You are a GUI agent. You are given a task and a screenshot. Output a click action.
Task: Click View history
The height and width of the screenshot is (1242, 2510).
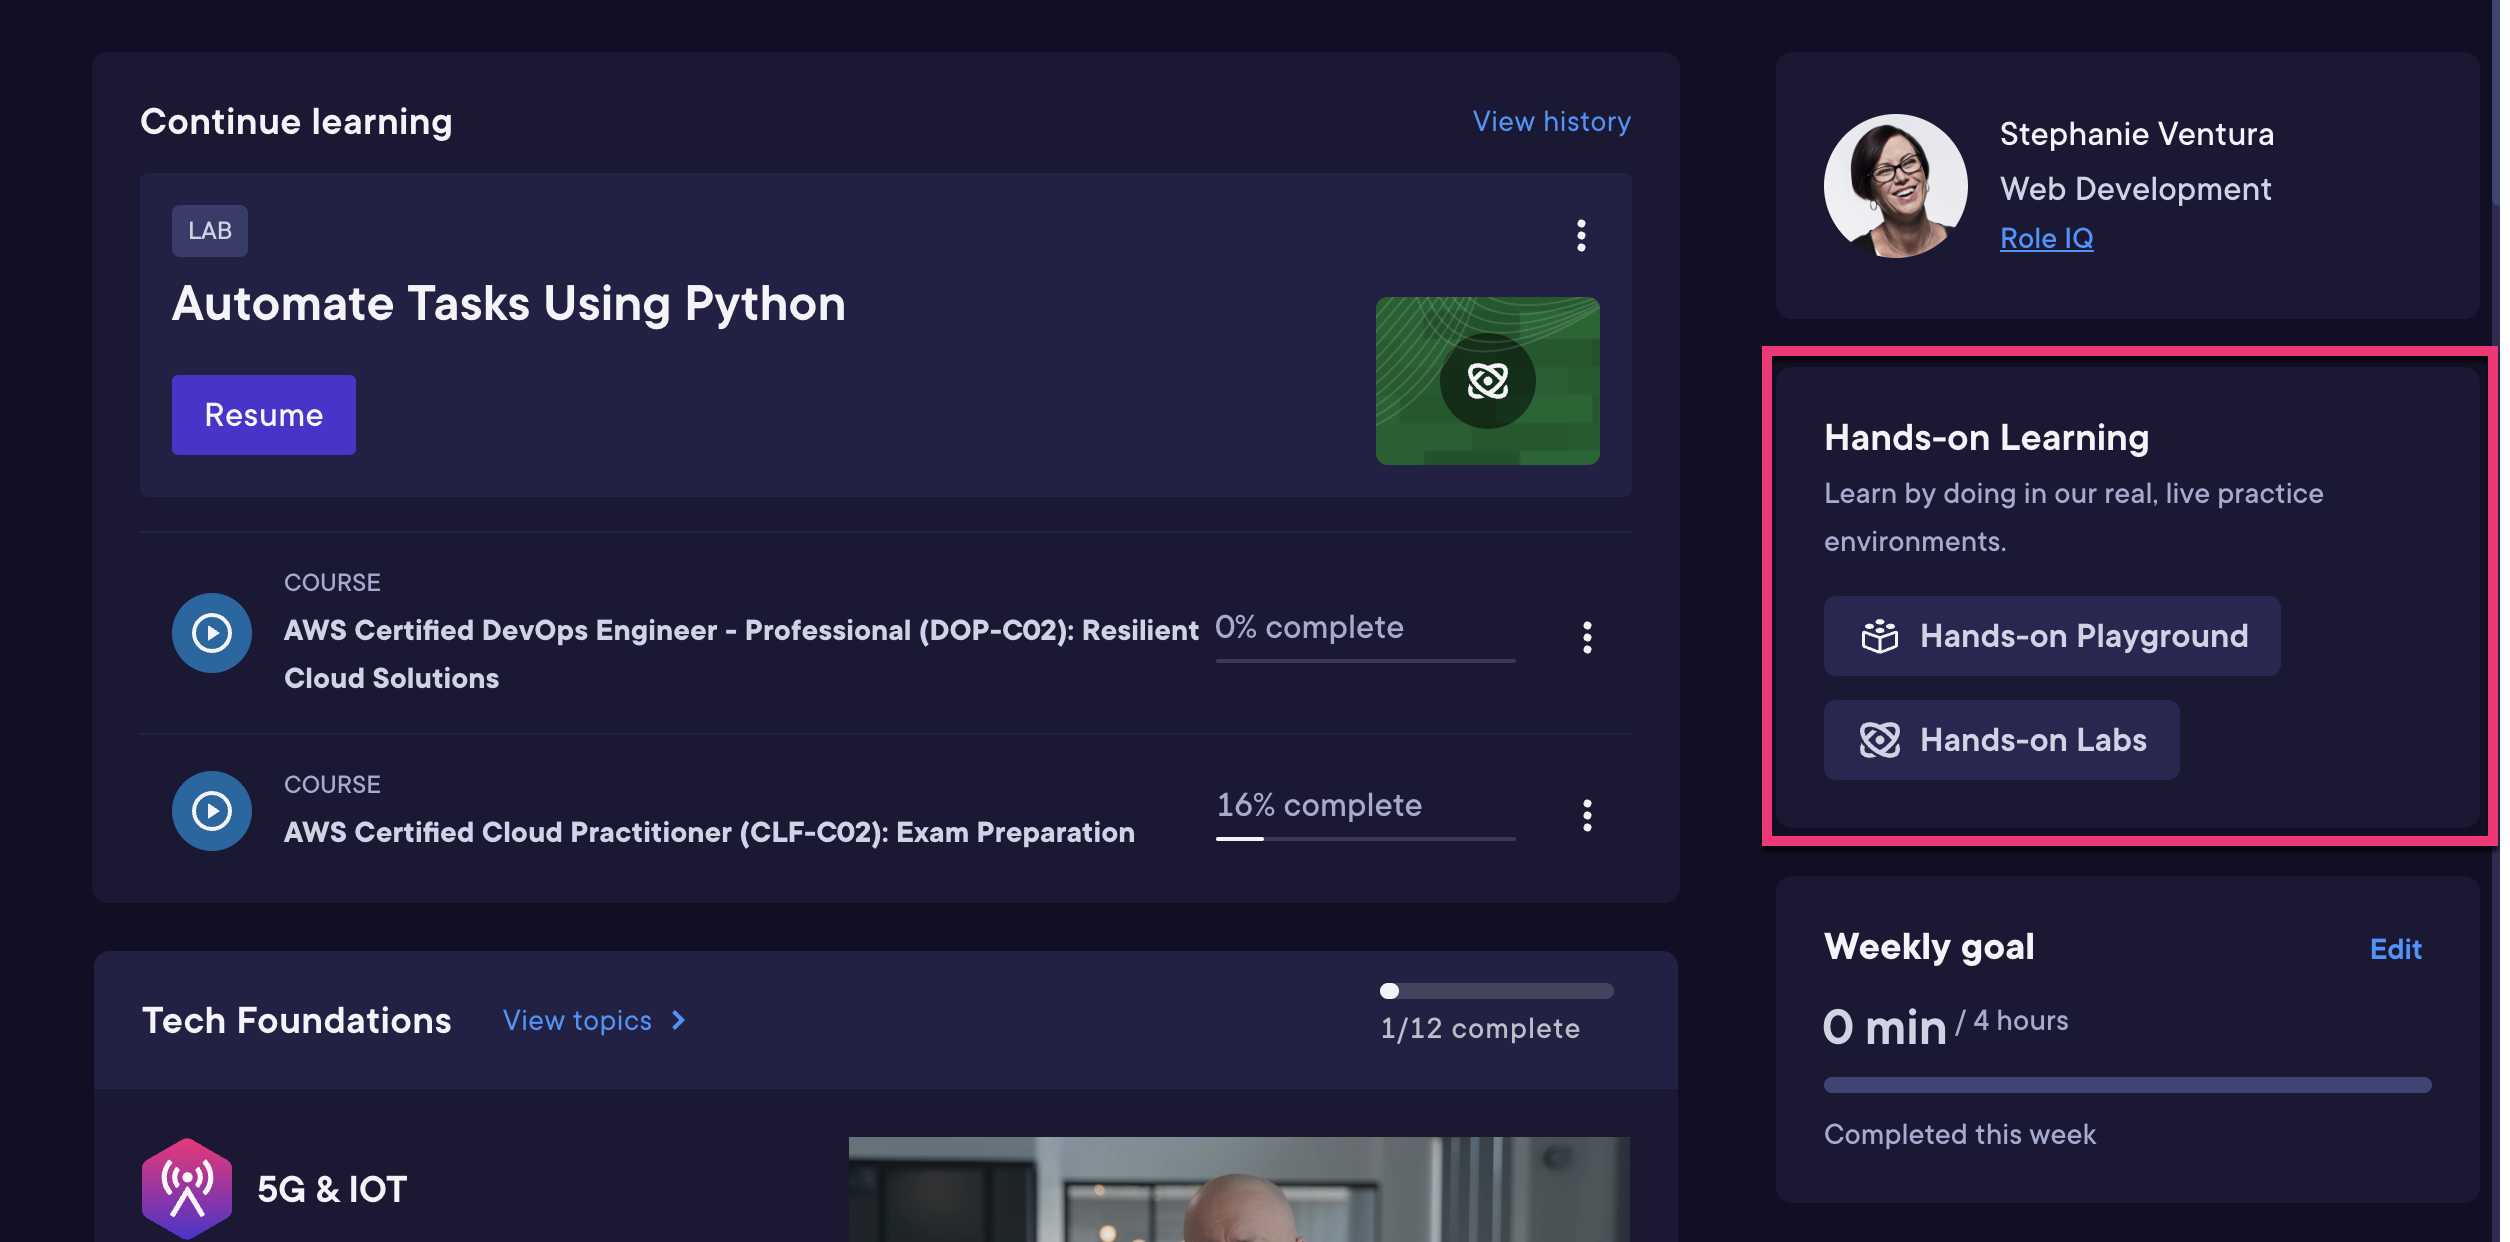[x=1551, y=120]
